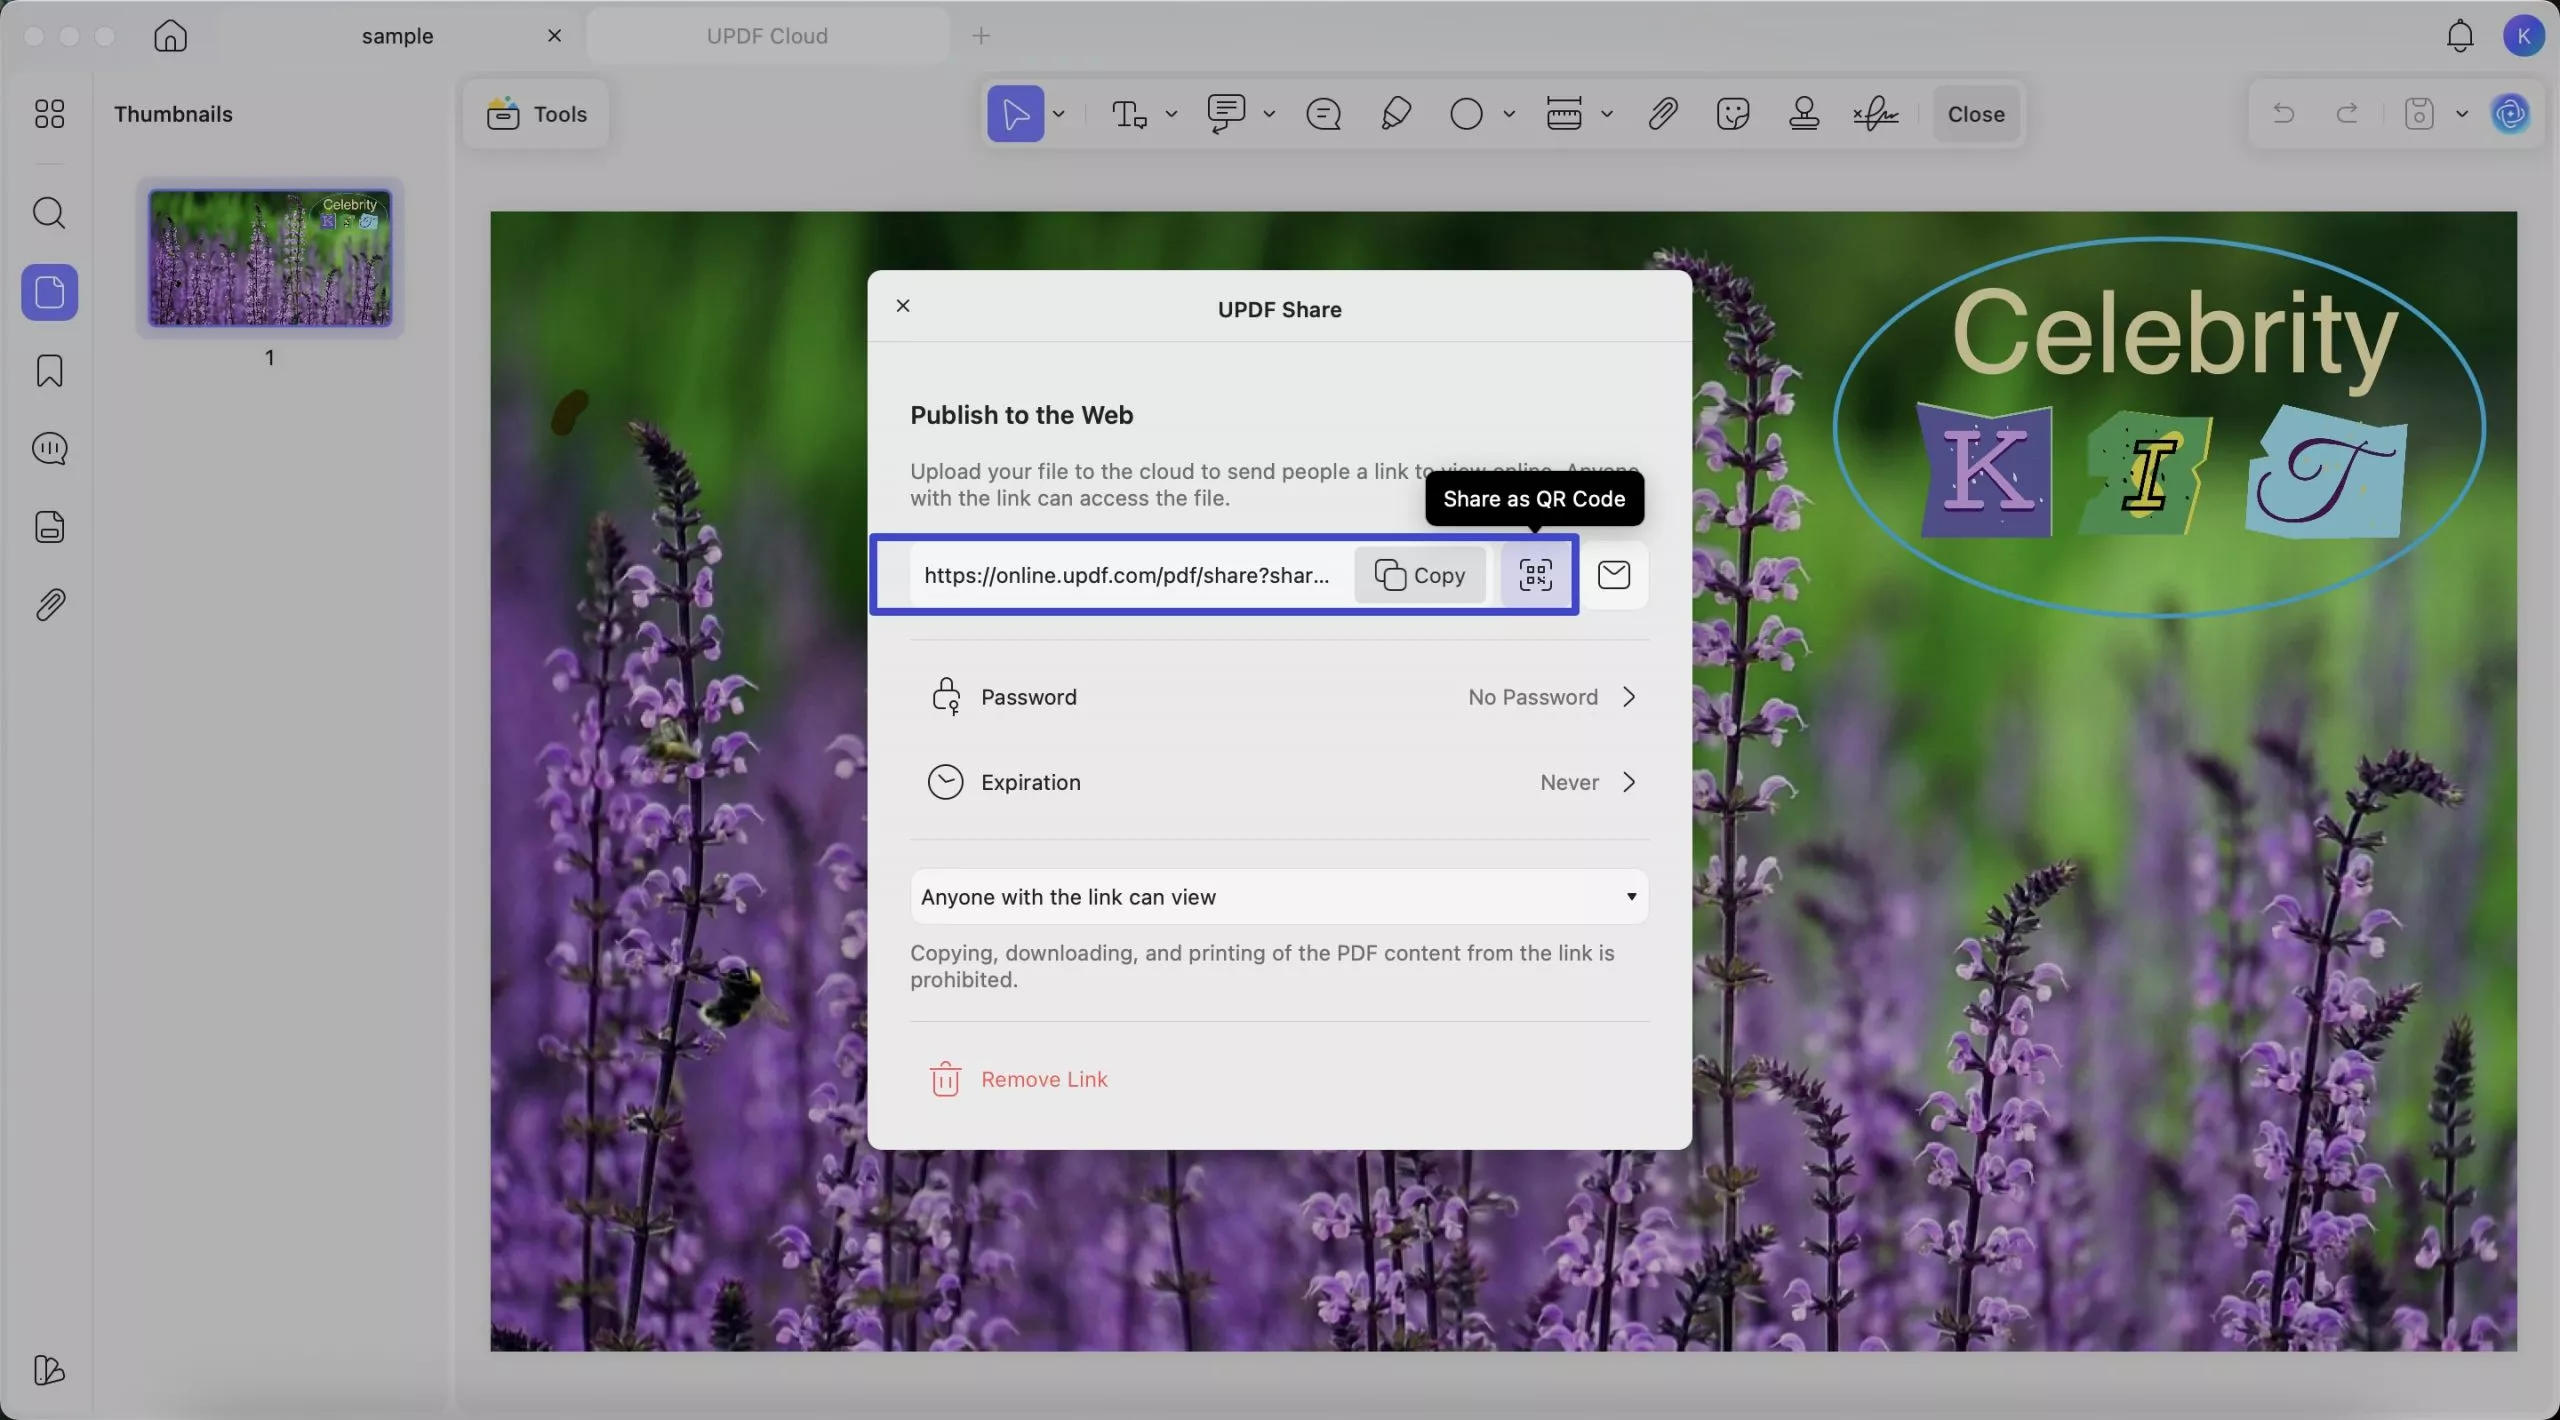Select the stamp tool in toolbar
The width and height of the screenshot is (2560, 1420).
coord(1804,114)
